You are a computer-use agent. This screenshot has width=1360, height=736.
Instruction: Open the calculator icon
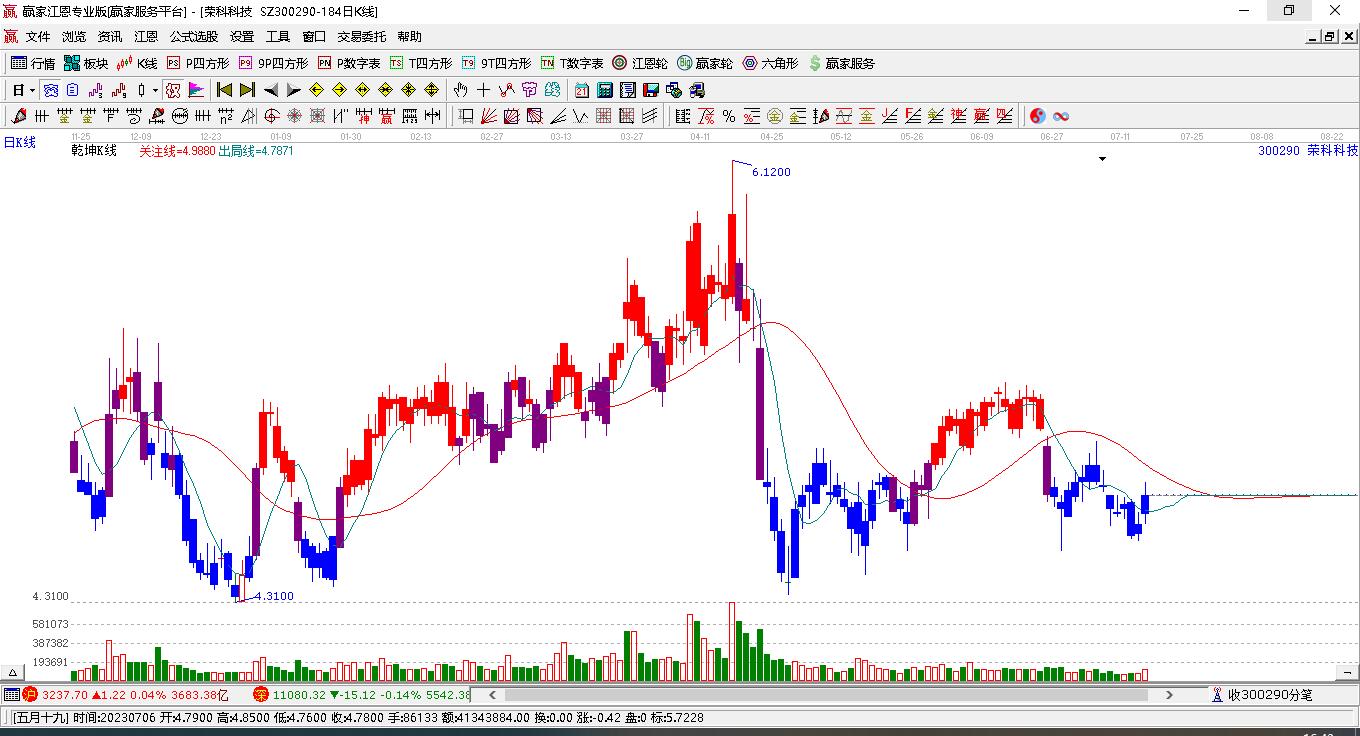(x=605, y=90)
